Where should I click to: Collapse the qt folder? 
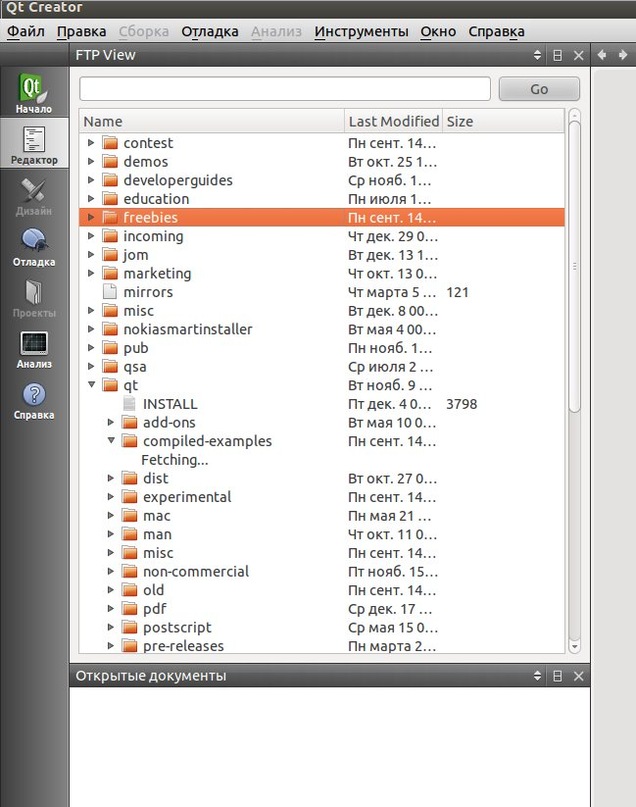tap(92, 384)
